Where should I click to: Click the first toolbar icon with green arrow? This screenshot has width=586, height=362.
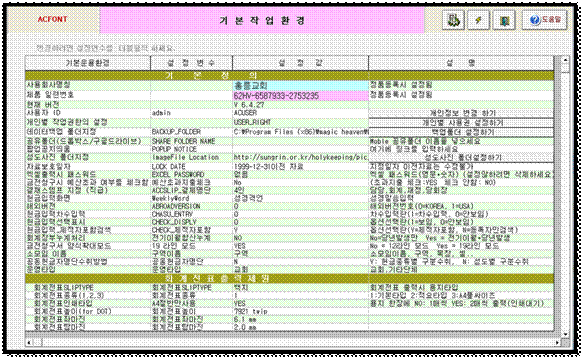pyautogui.click(x=453, y=20)
